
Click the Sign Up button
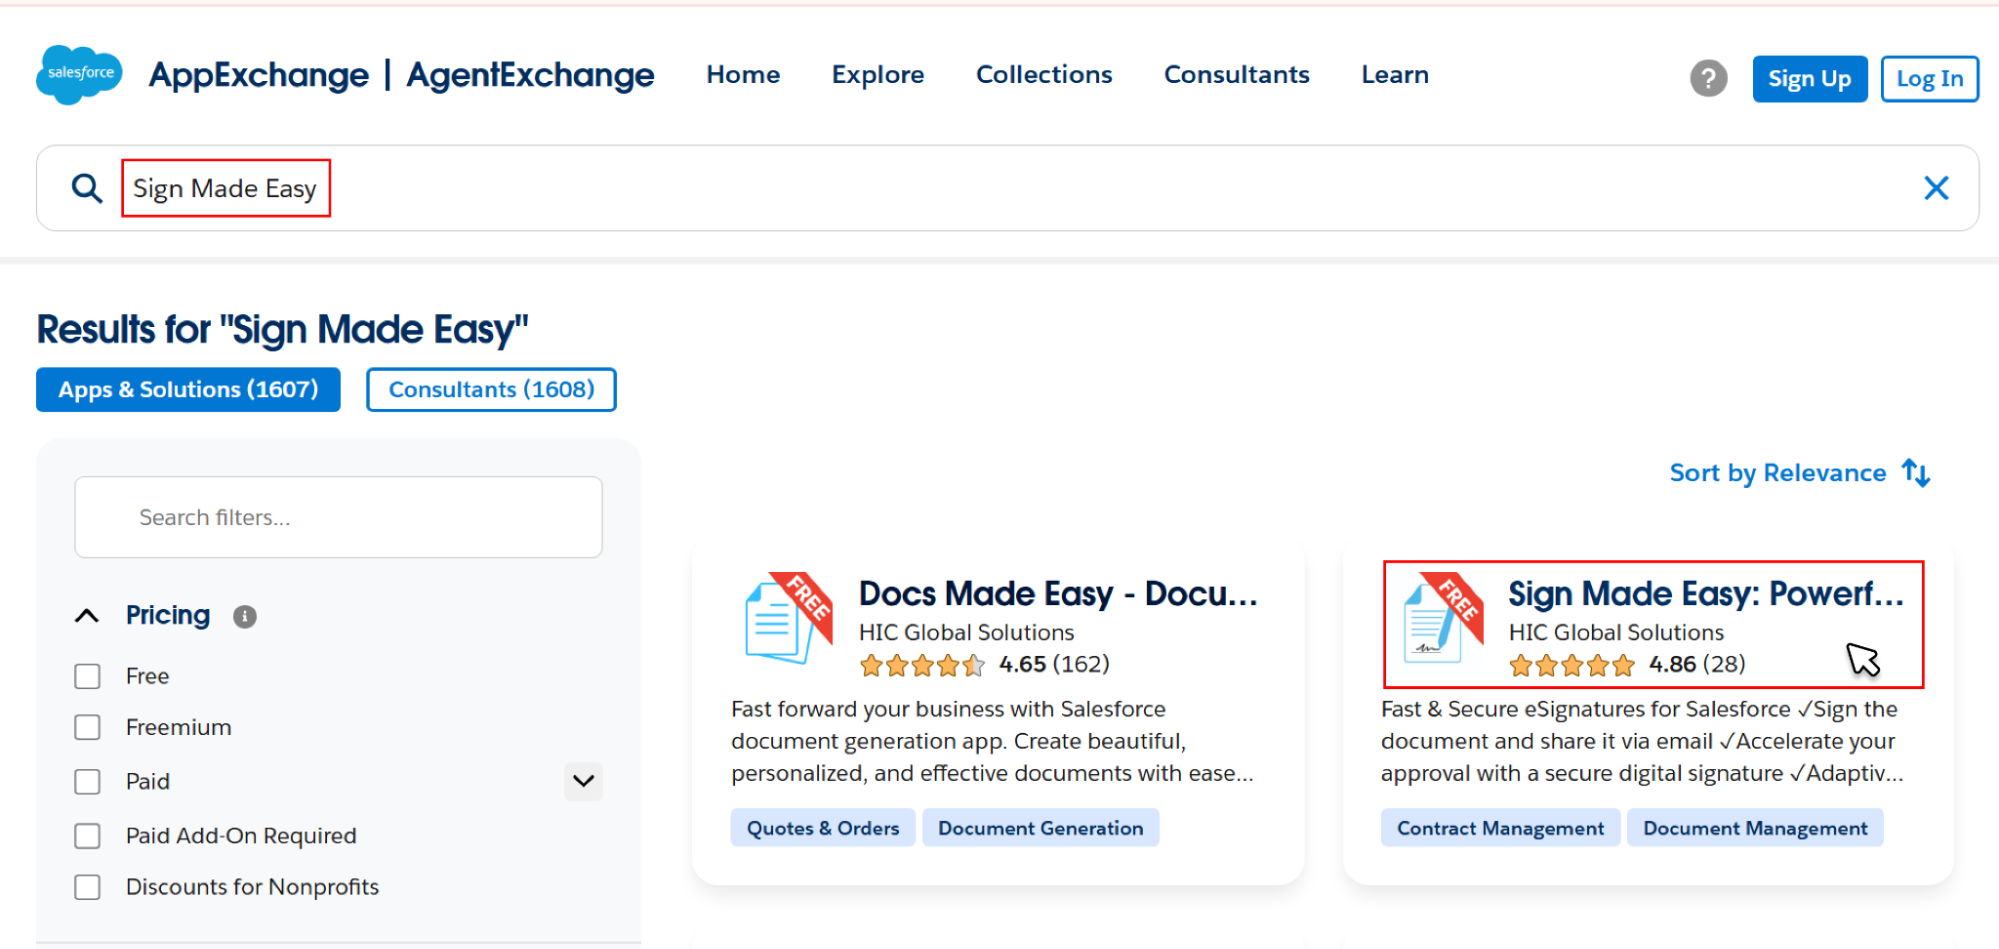pos(1808,79)
